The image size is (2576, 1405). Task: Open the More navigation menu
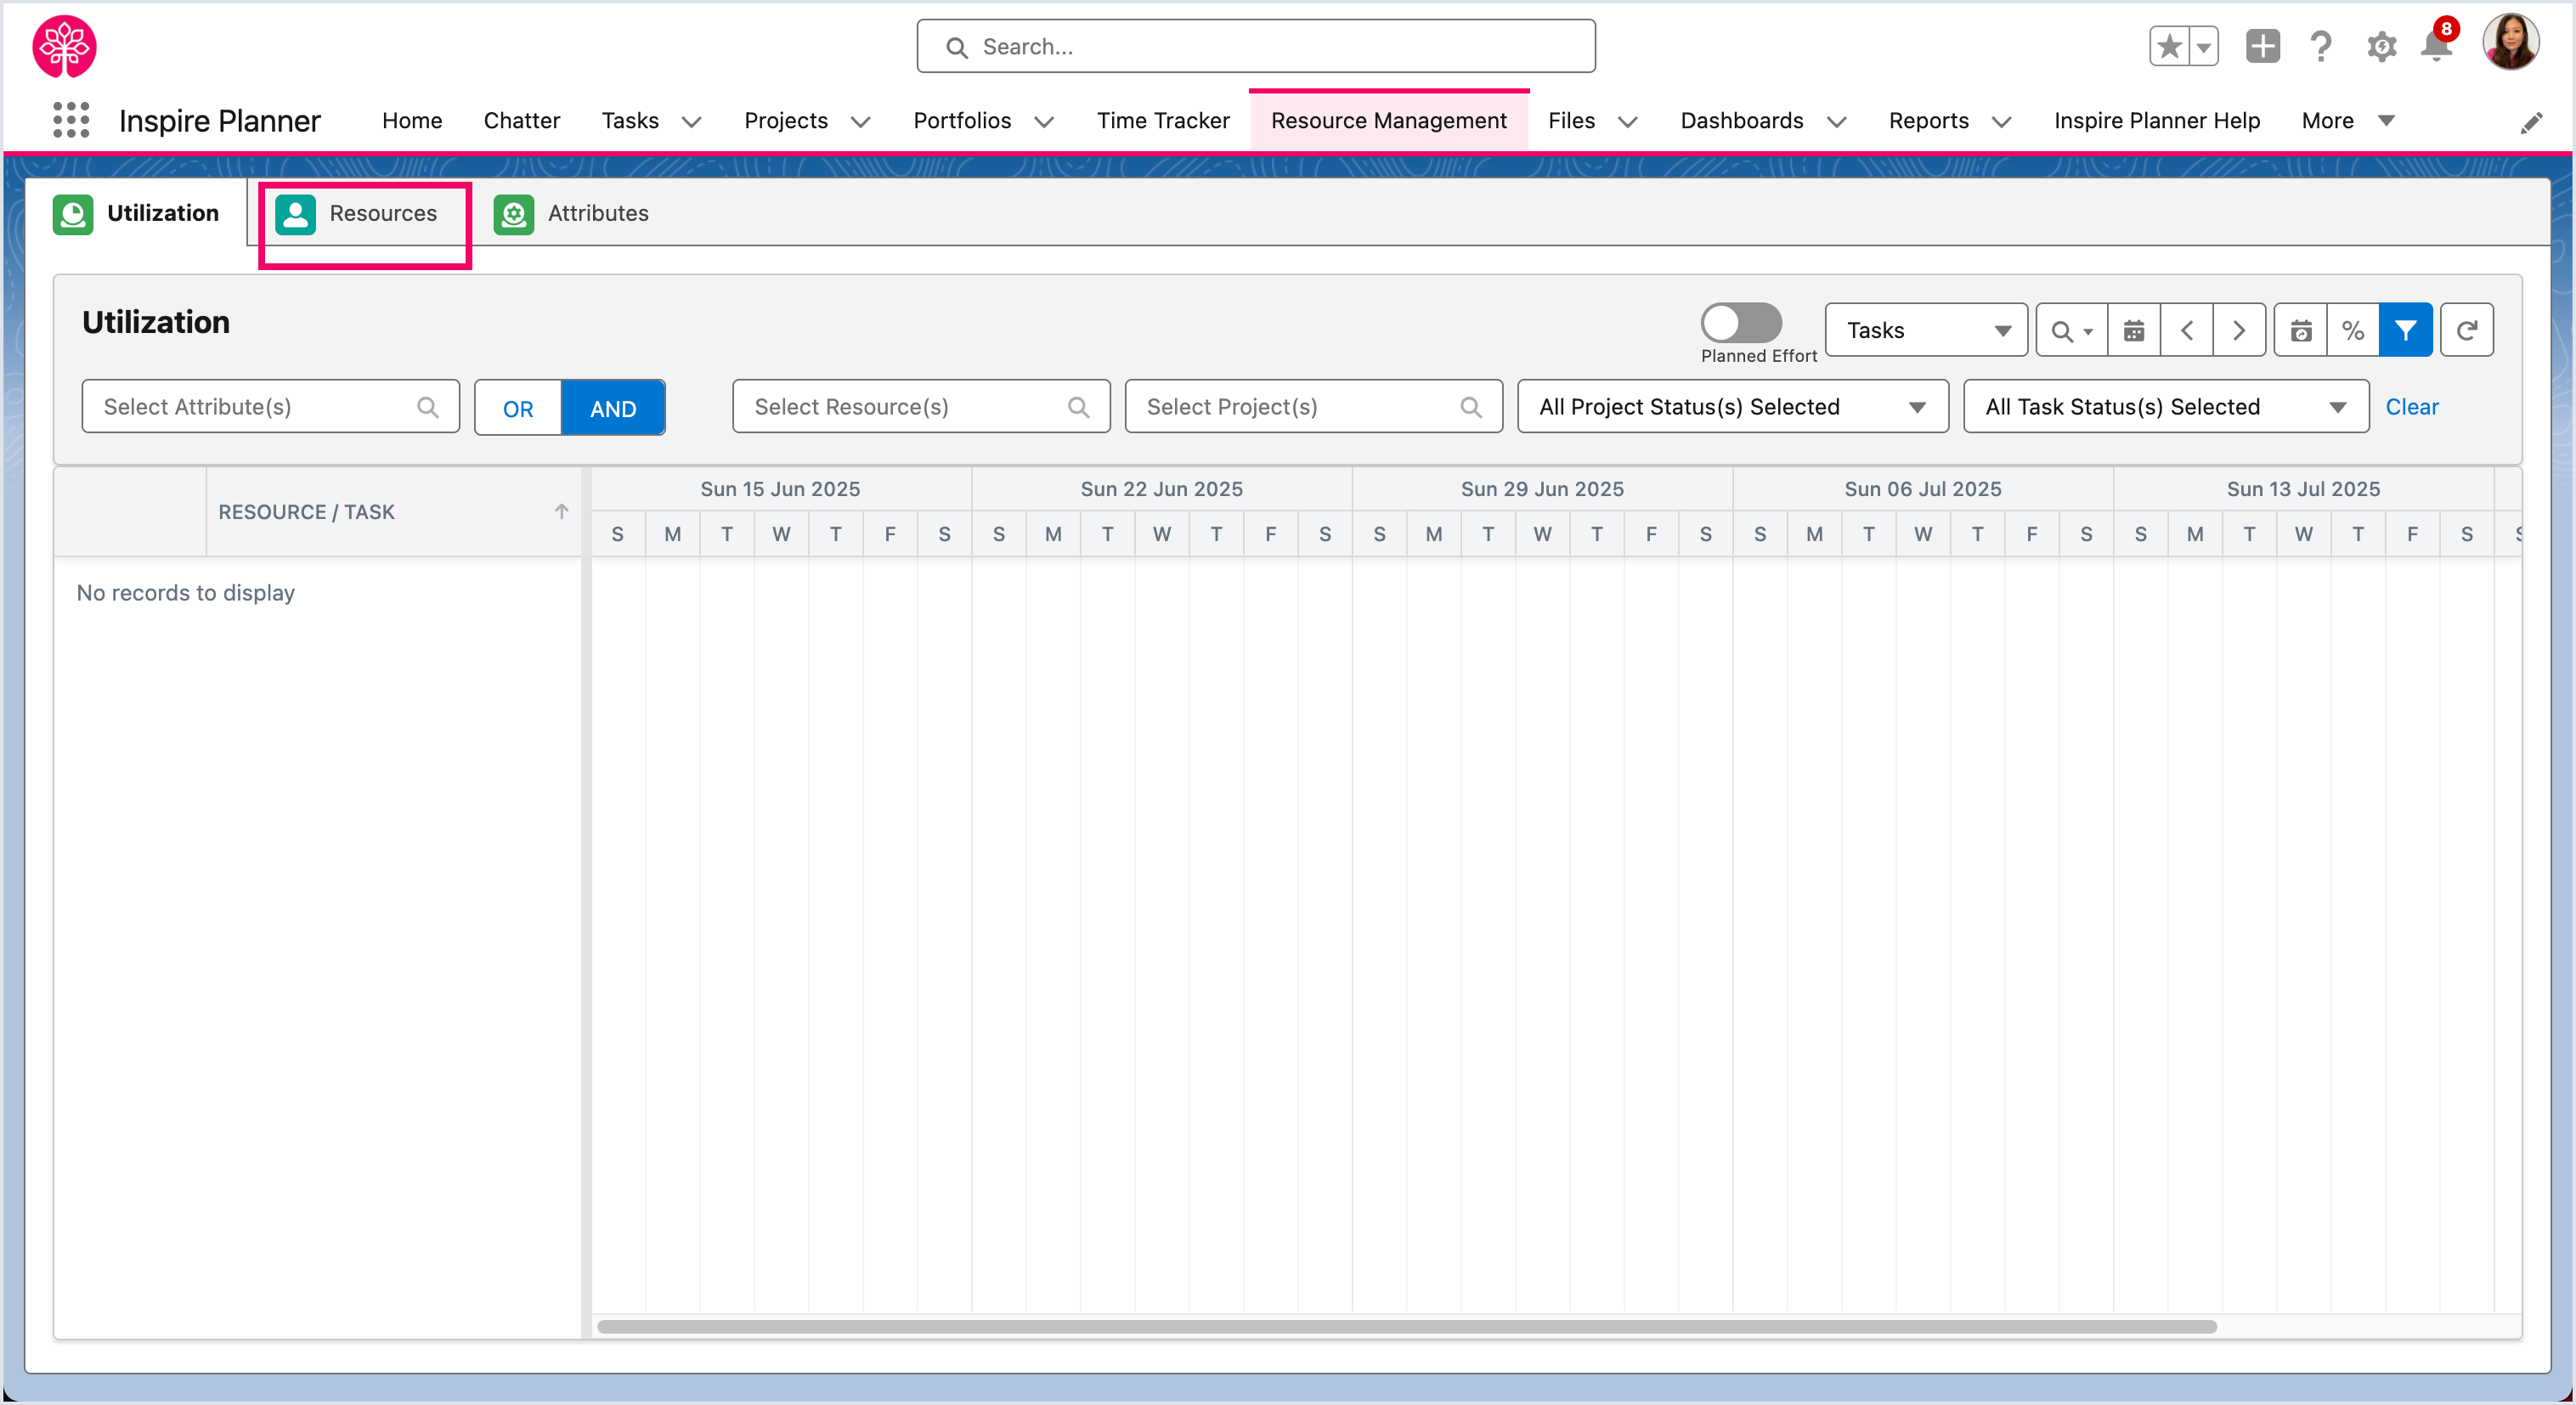pos(2347,121)
